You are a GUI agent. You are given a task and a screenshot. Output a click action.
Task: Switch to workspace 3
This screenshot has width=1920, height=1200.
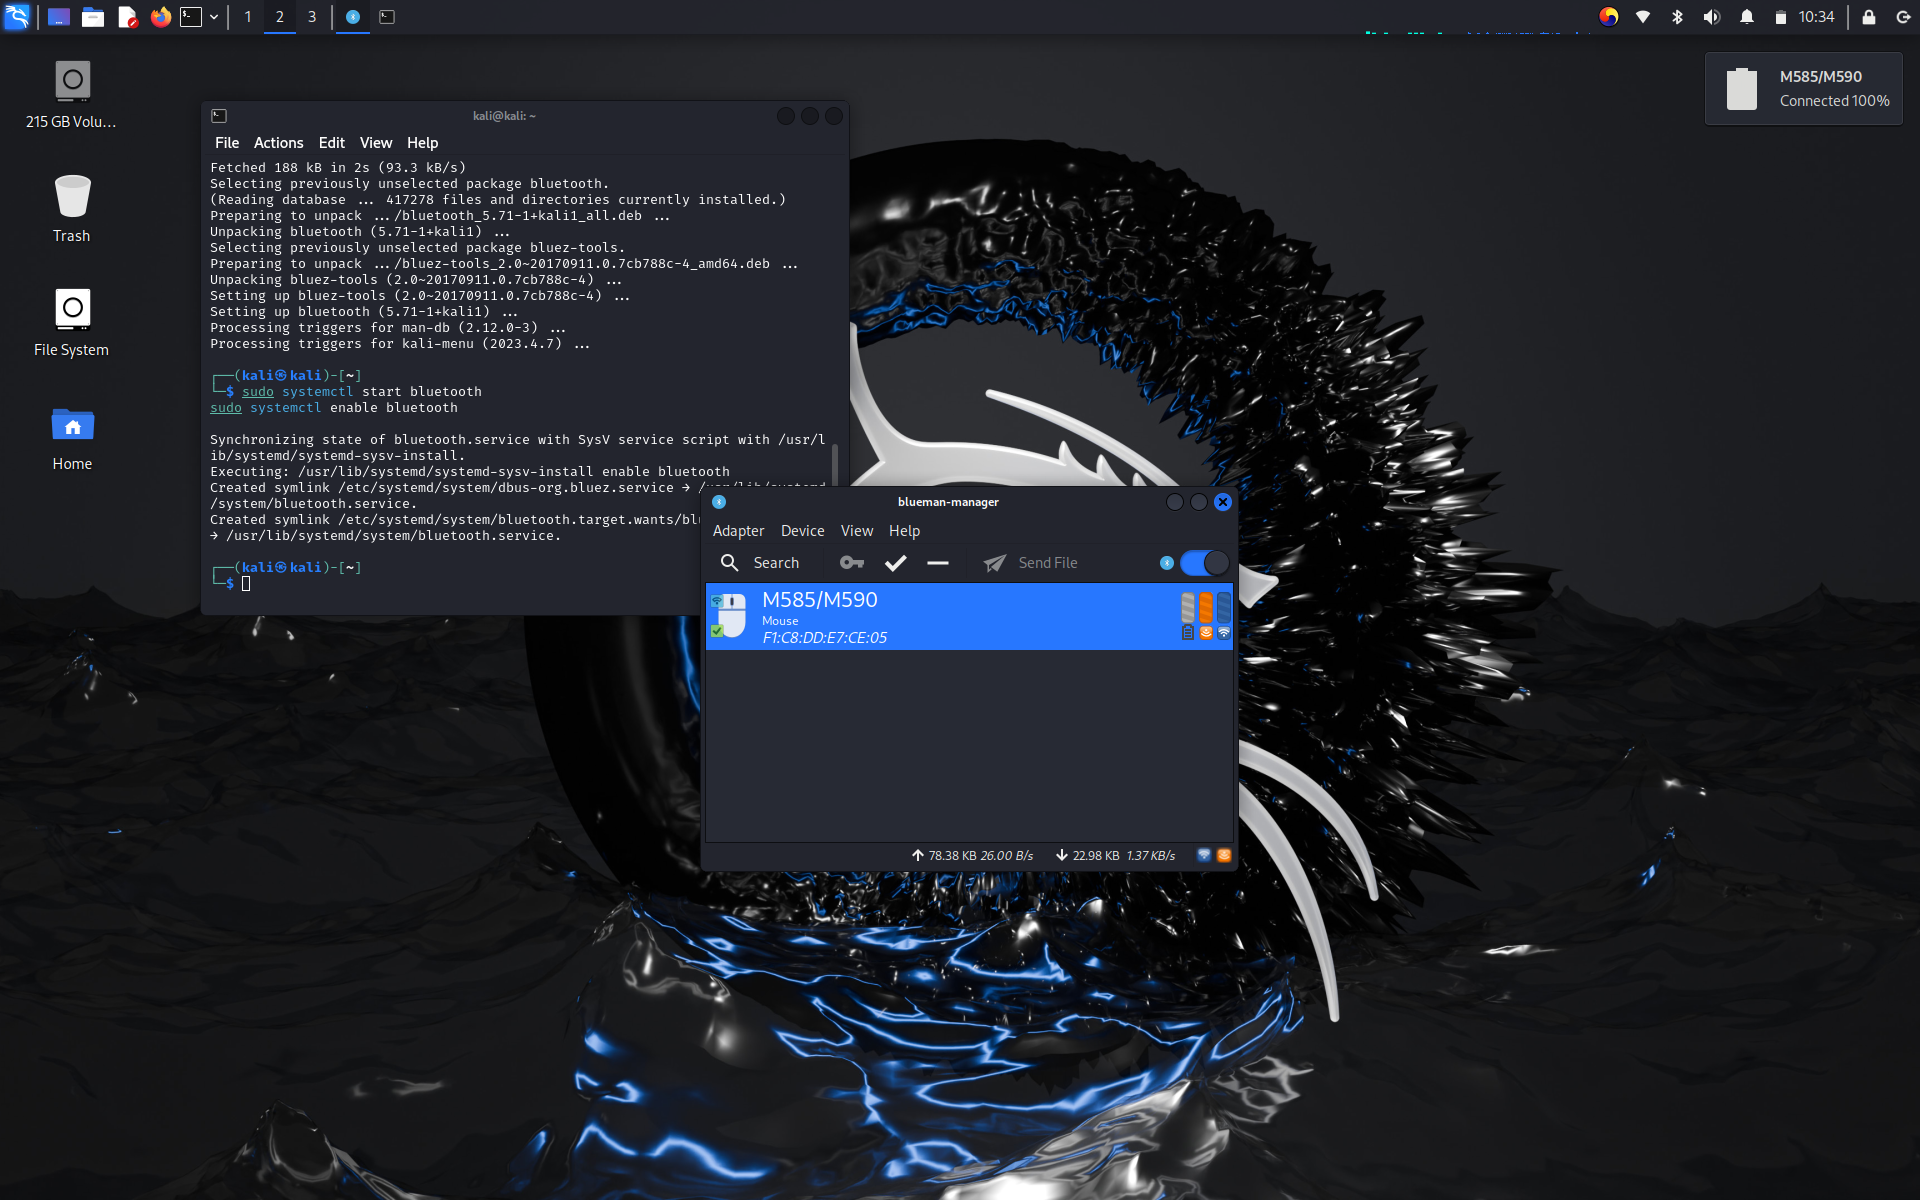(312, 17)
